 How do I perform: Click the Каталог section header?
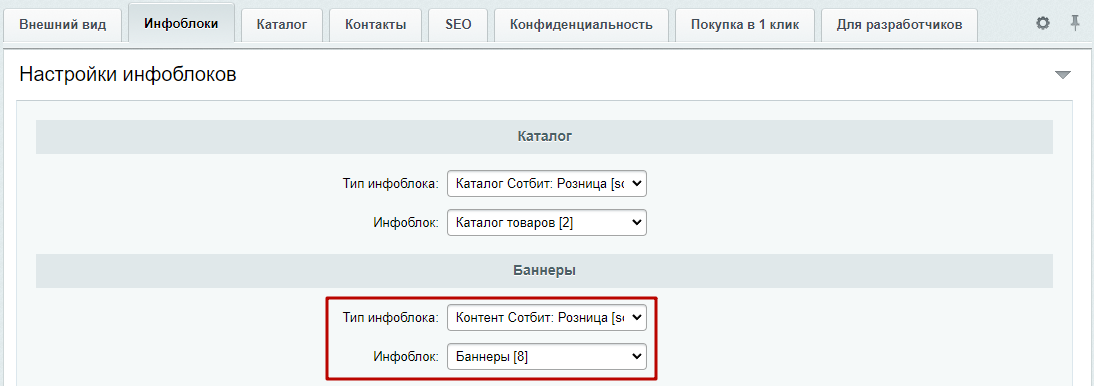click(x=544, y=137)
